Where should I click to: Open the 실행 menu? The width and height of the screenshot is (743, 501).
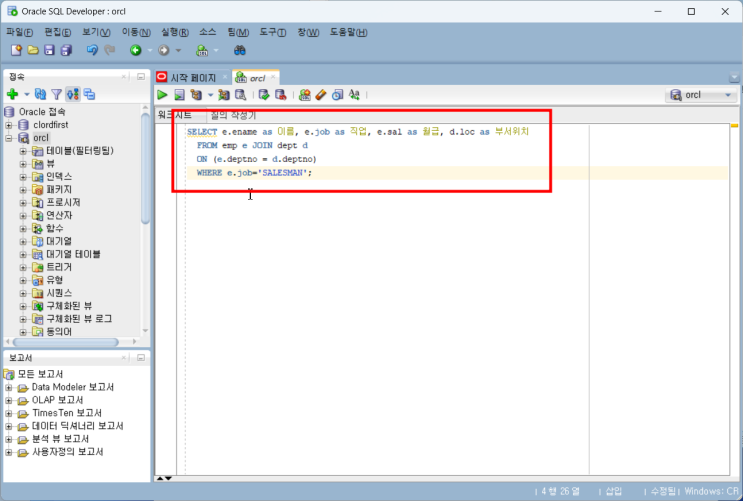[175, 32]
